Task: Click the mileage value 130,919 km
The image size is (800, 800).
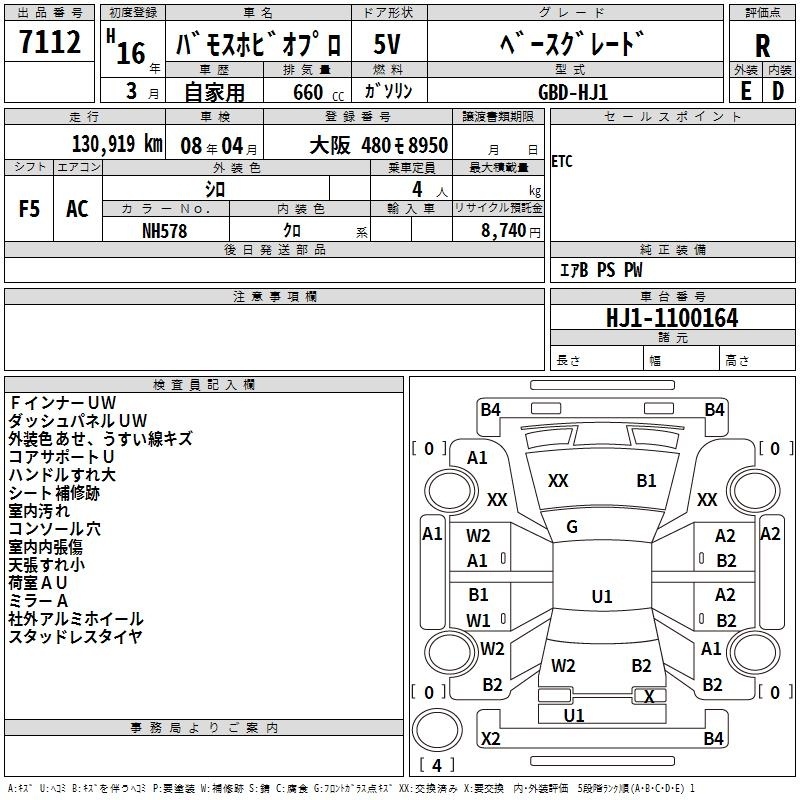Action: [116, 145]
